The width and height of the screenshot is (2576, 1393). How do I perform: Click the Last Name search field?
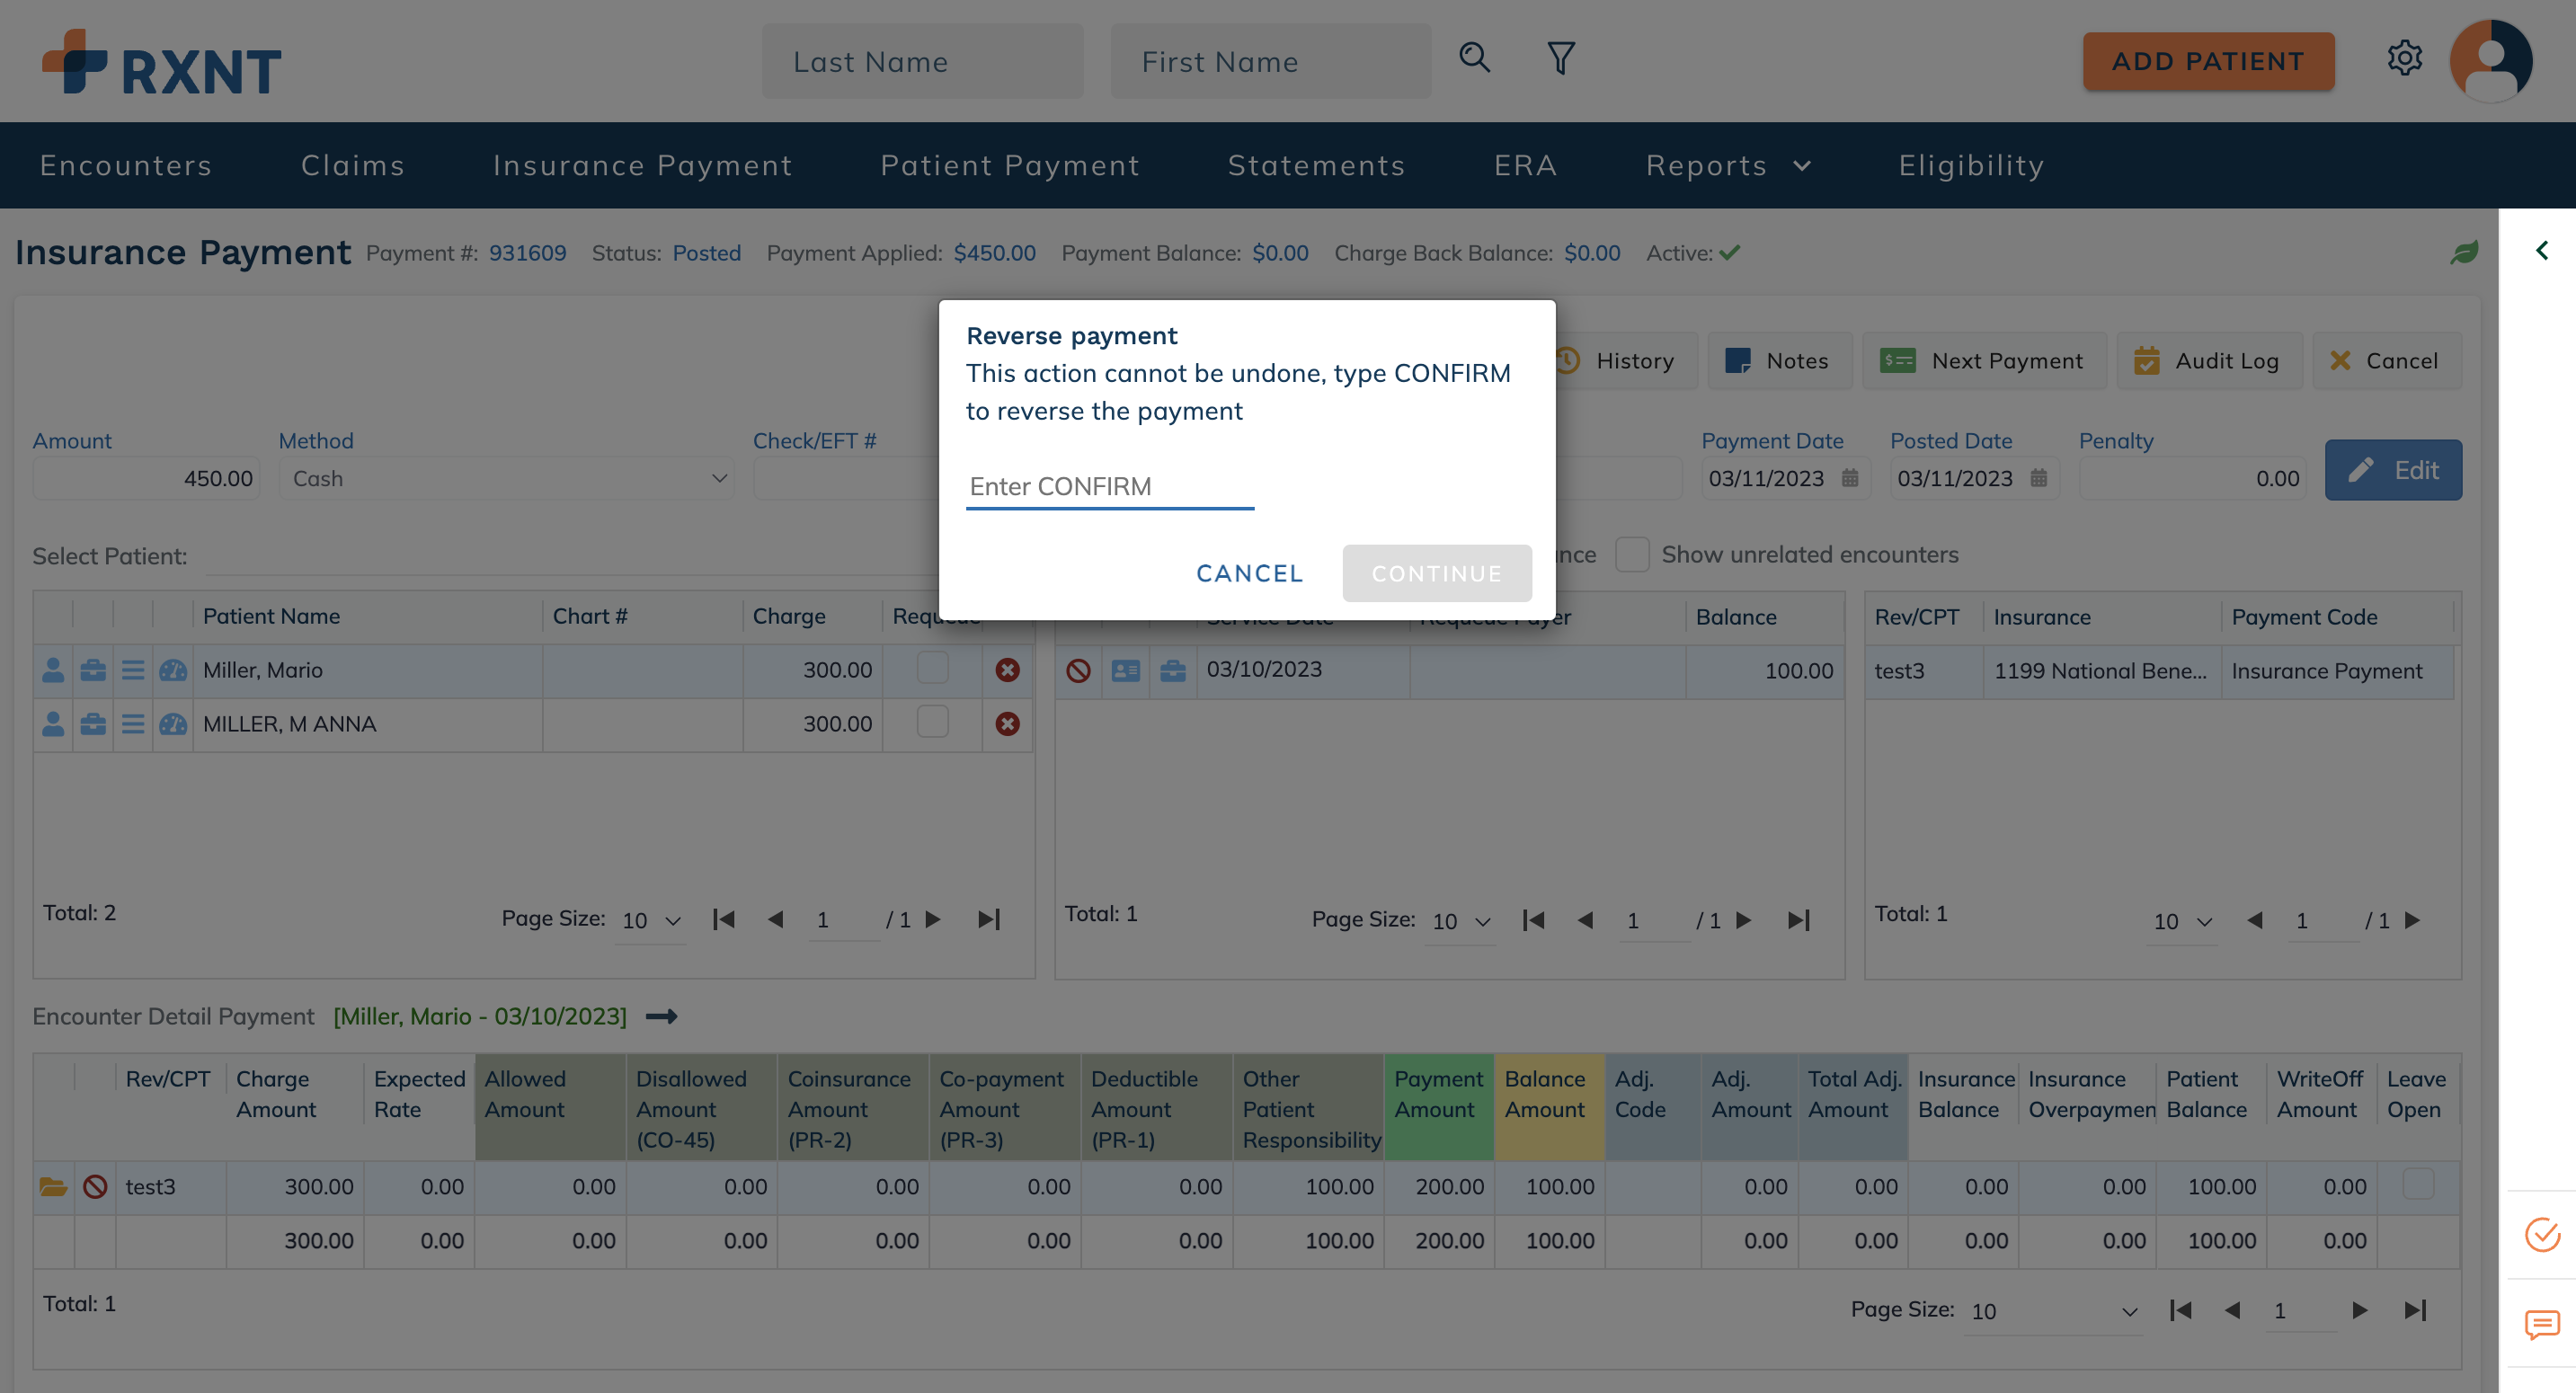pos(922,61)
